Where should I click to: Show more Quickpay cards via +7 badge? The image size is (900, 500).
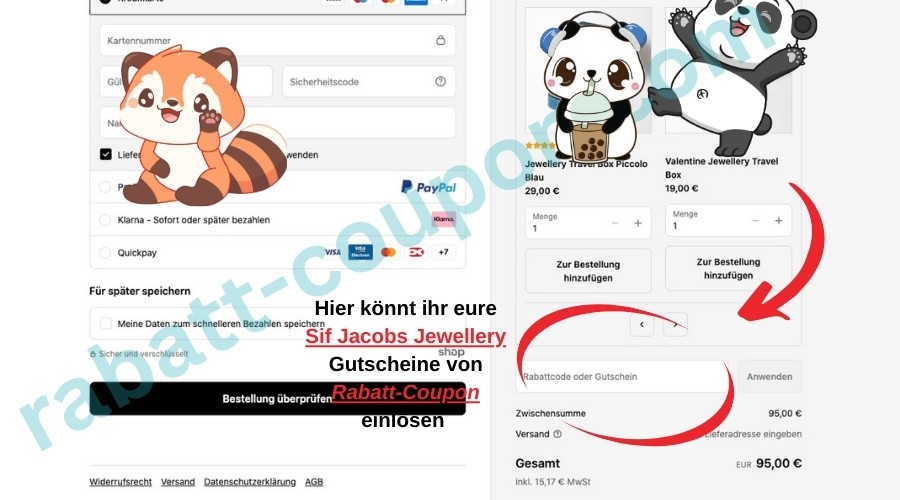443,252
